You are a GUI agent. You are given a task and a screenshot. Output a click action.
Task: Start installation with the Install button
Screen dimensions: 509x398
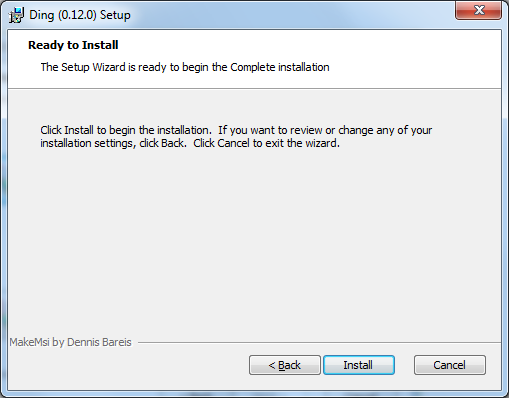pos(359,365)
